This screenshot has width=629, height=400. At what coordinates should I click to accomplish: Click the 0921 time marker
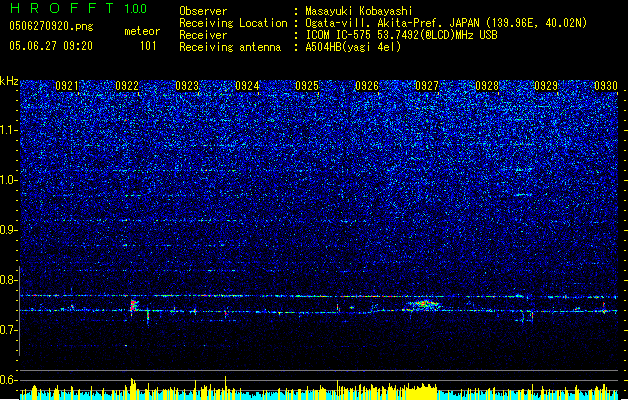click(x=67, y=86)
